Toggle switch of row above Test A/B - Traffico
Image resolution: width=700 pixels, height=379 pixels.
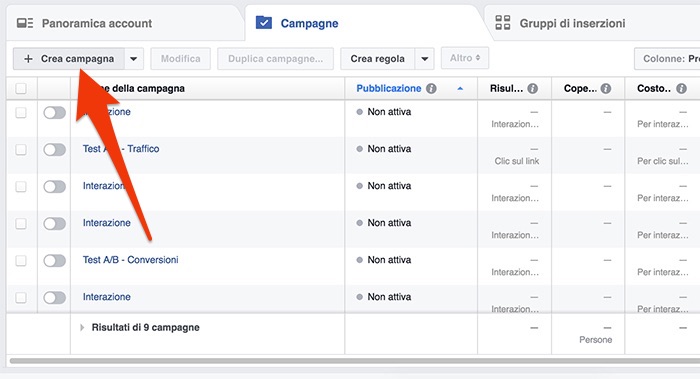[x=54, y=112]
